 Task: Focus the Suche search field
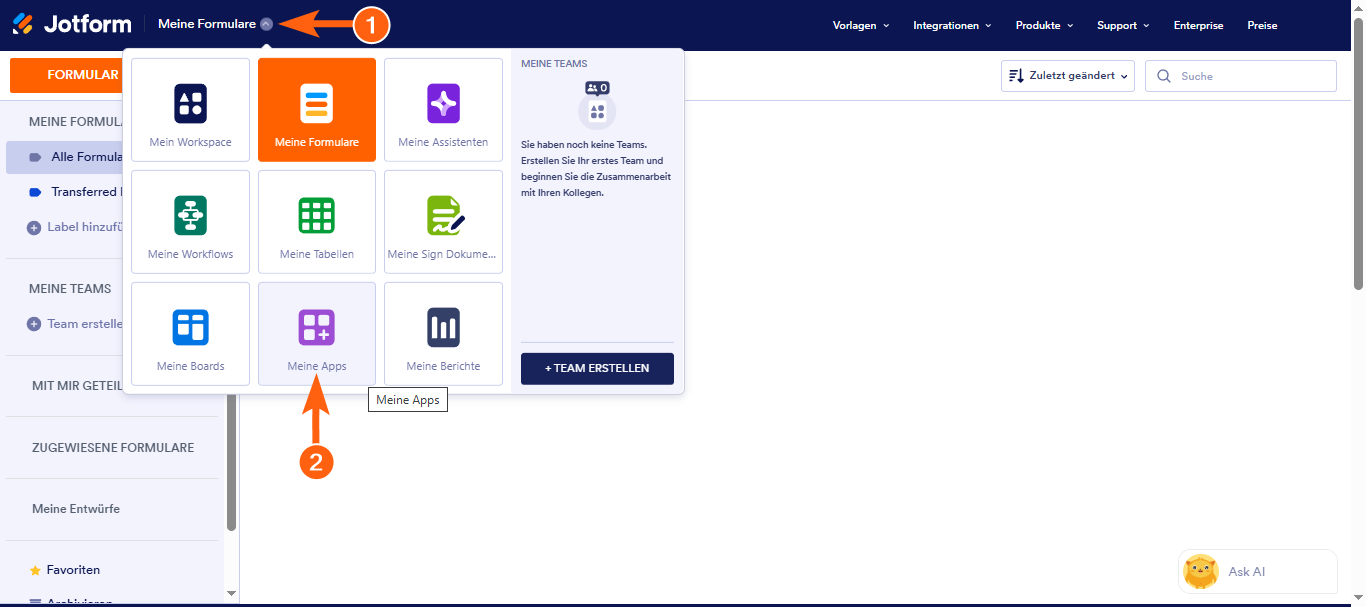(x=1241, y=76)
